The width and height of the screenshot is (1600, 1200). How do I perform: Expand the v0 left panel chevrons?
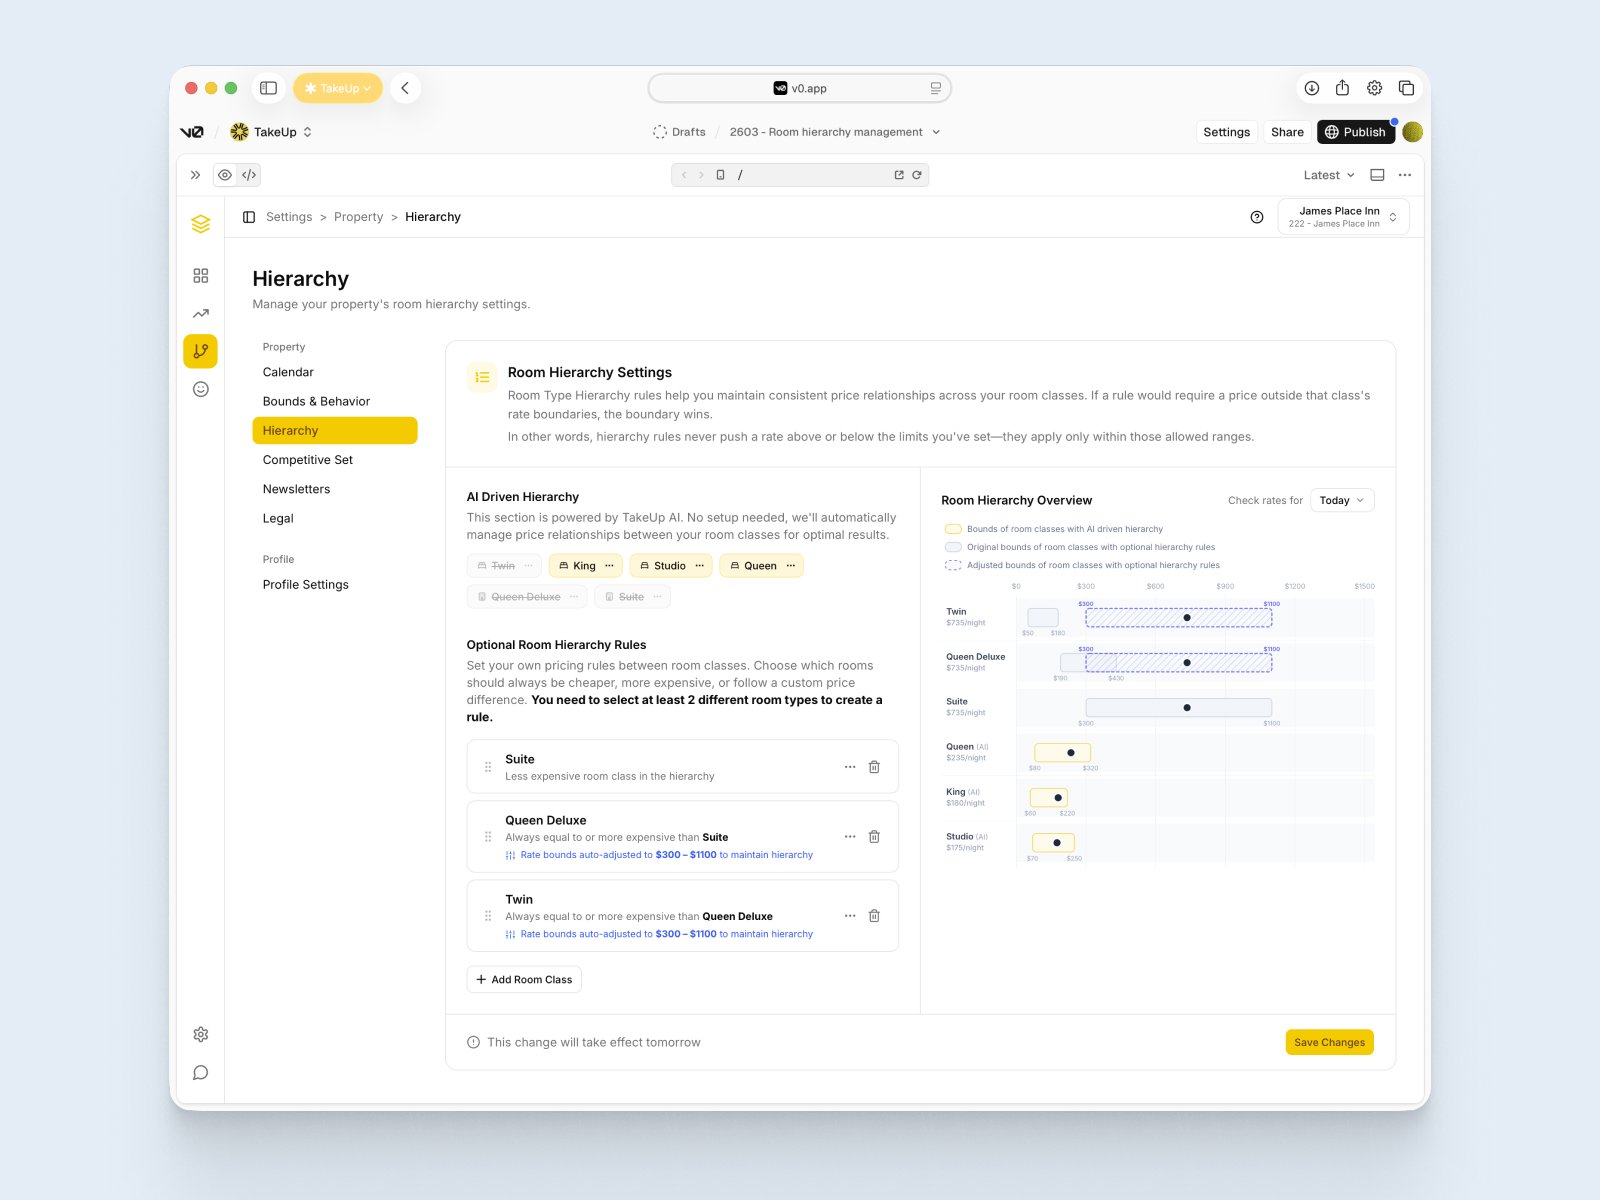pyautogui.click(x=195, y=175)
